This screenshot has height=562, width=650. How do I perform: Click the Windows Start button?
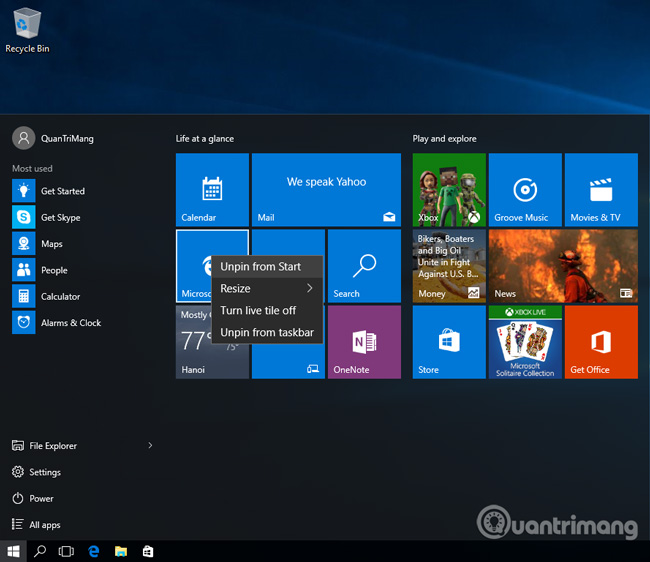[13, 551]
